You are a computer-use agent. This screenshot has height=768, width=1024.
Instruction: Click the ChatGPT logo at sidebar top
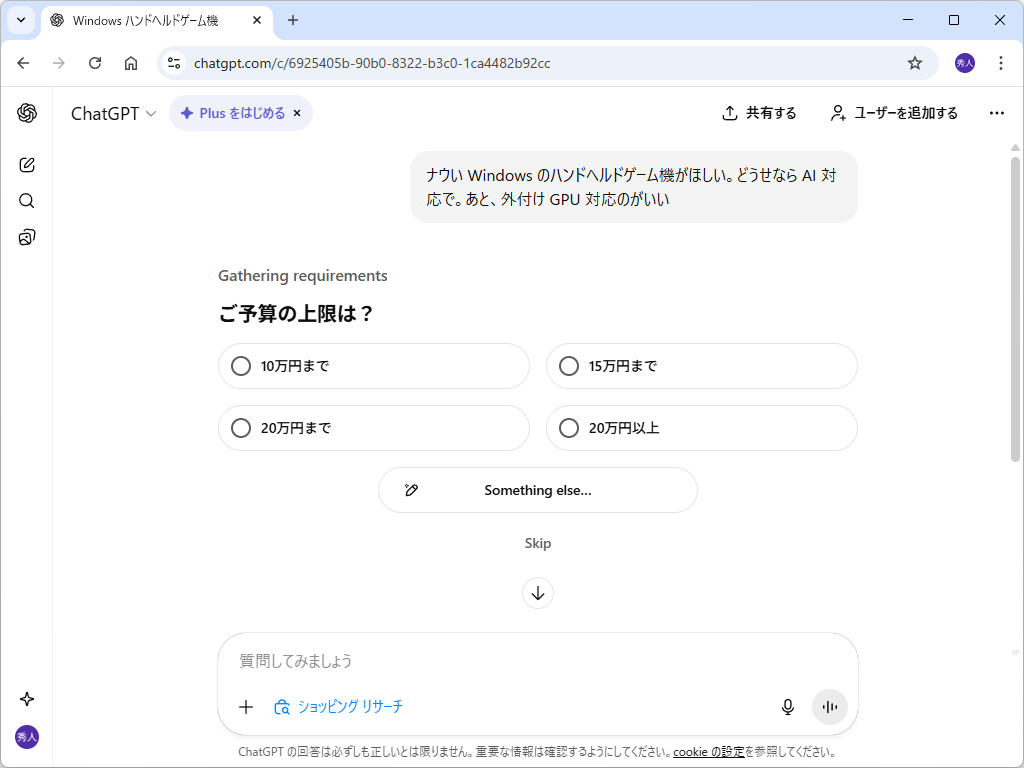coord(26,113)
